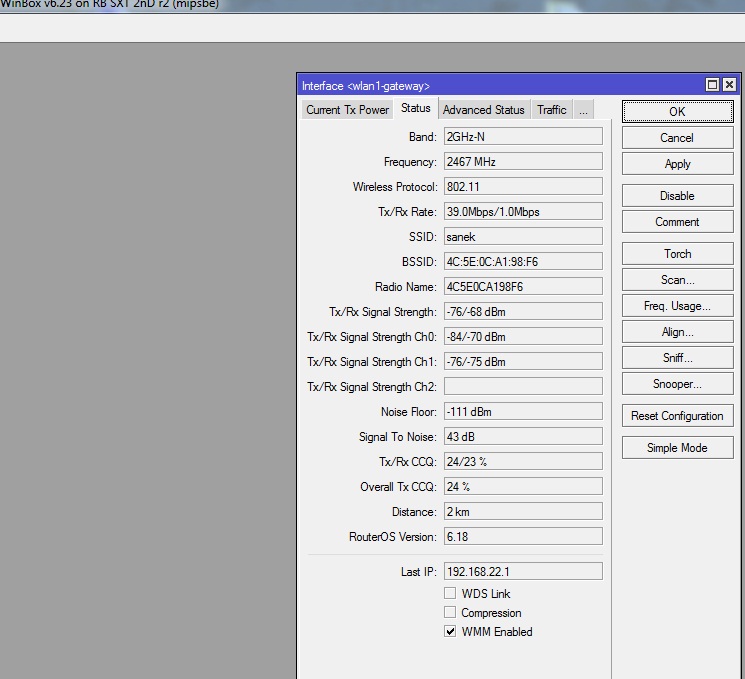Click Tx/Rx Signal Strength field -76/-68 dBm

(523, 312)
